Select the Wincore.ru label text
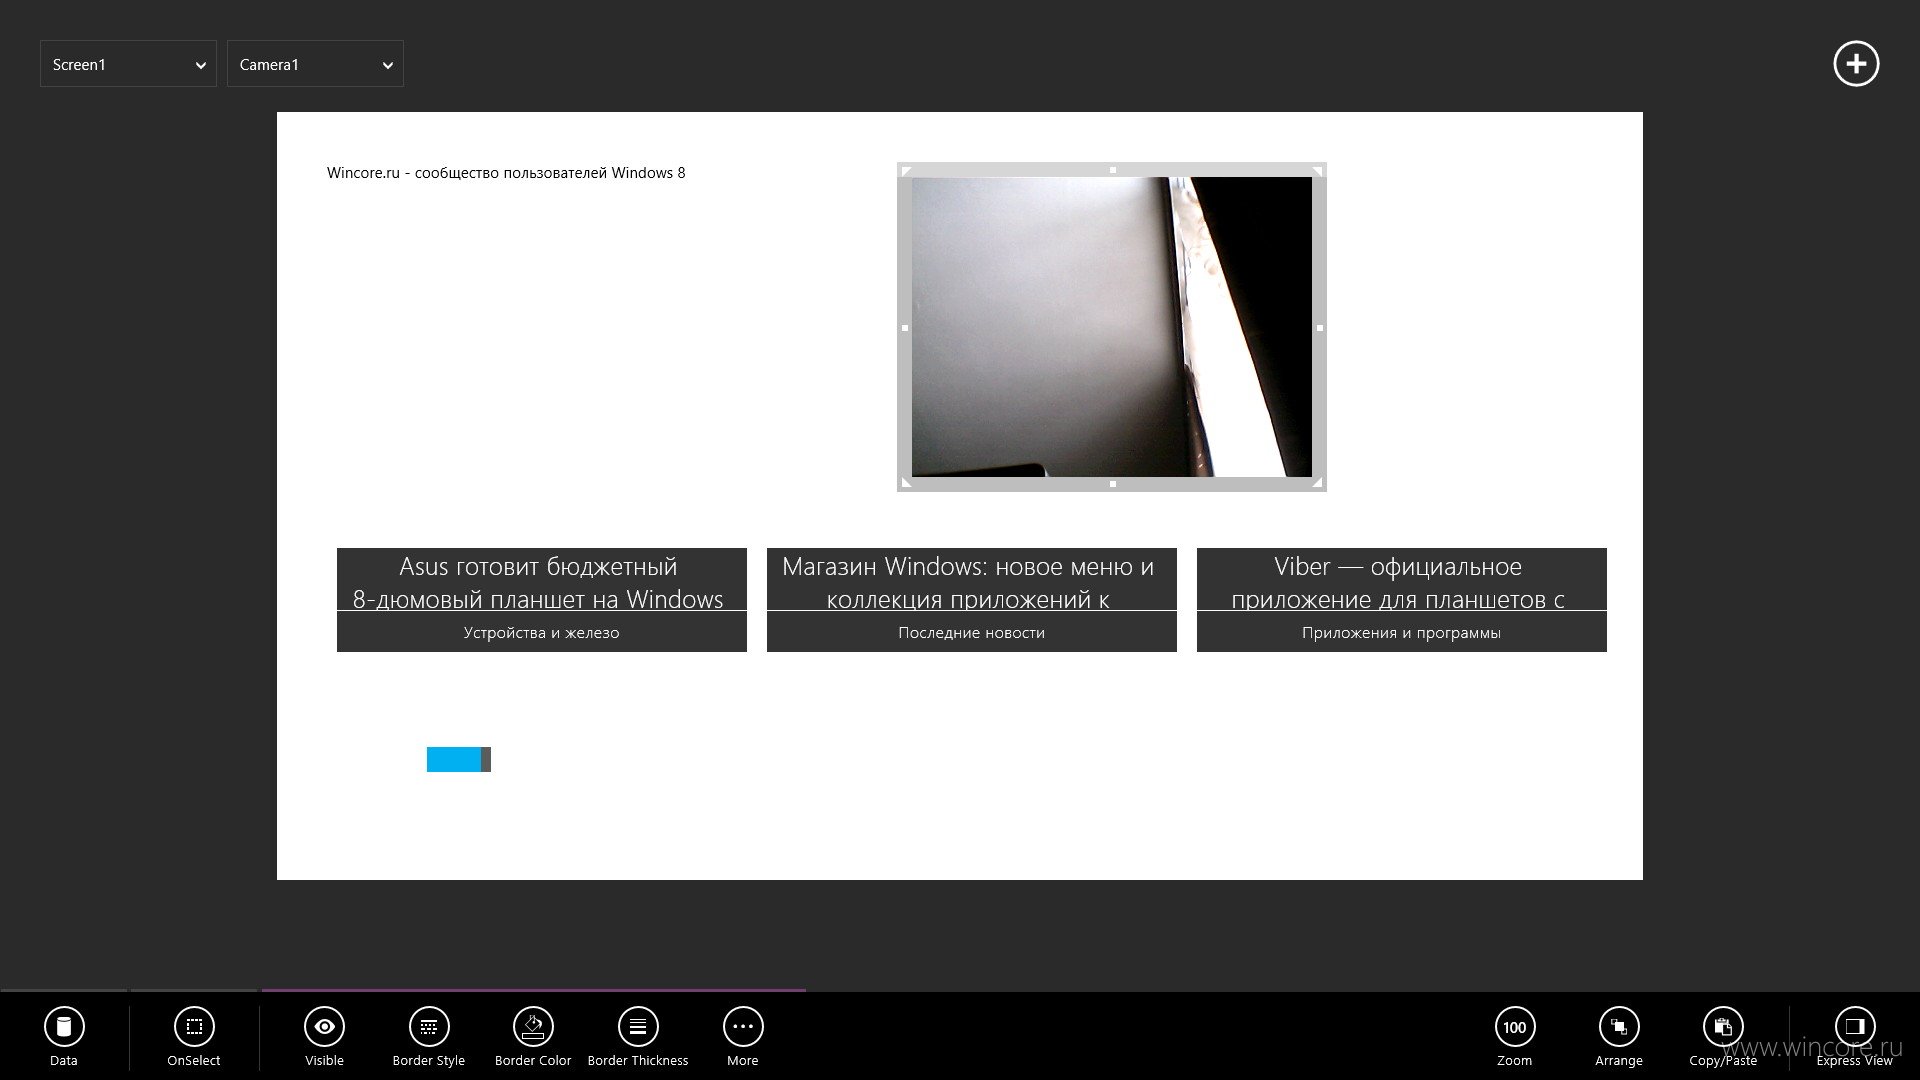Screen dimensions: 1920x1080 tap(506, 173)
